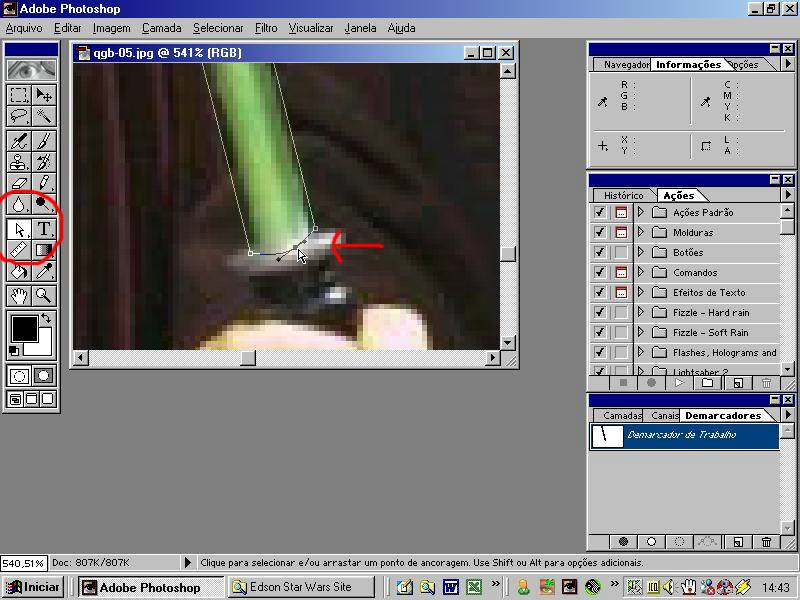Launch Word from the quick launch bar
This screenshot has height=600, width=800.
point(451,587)
